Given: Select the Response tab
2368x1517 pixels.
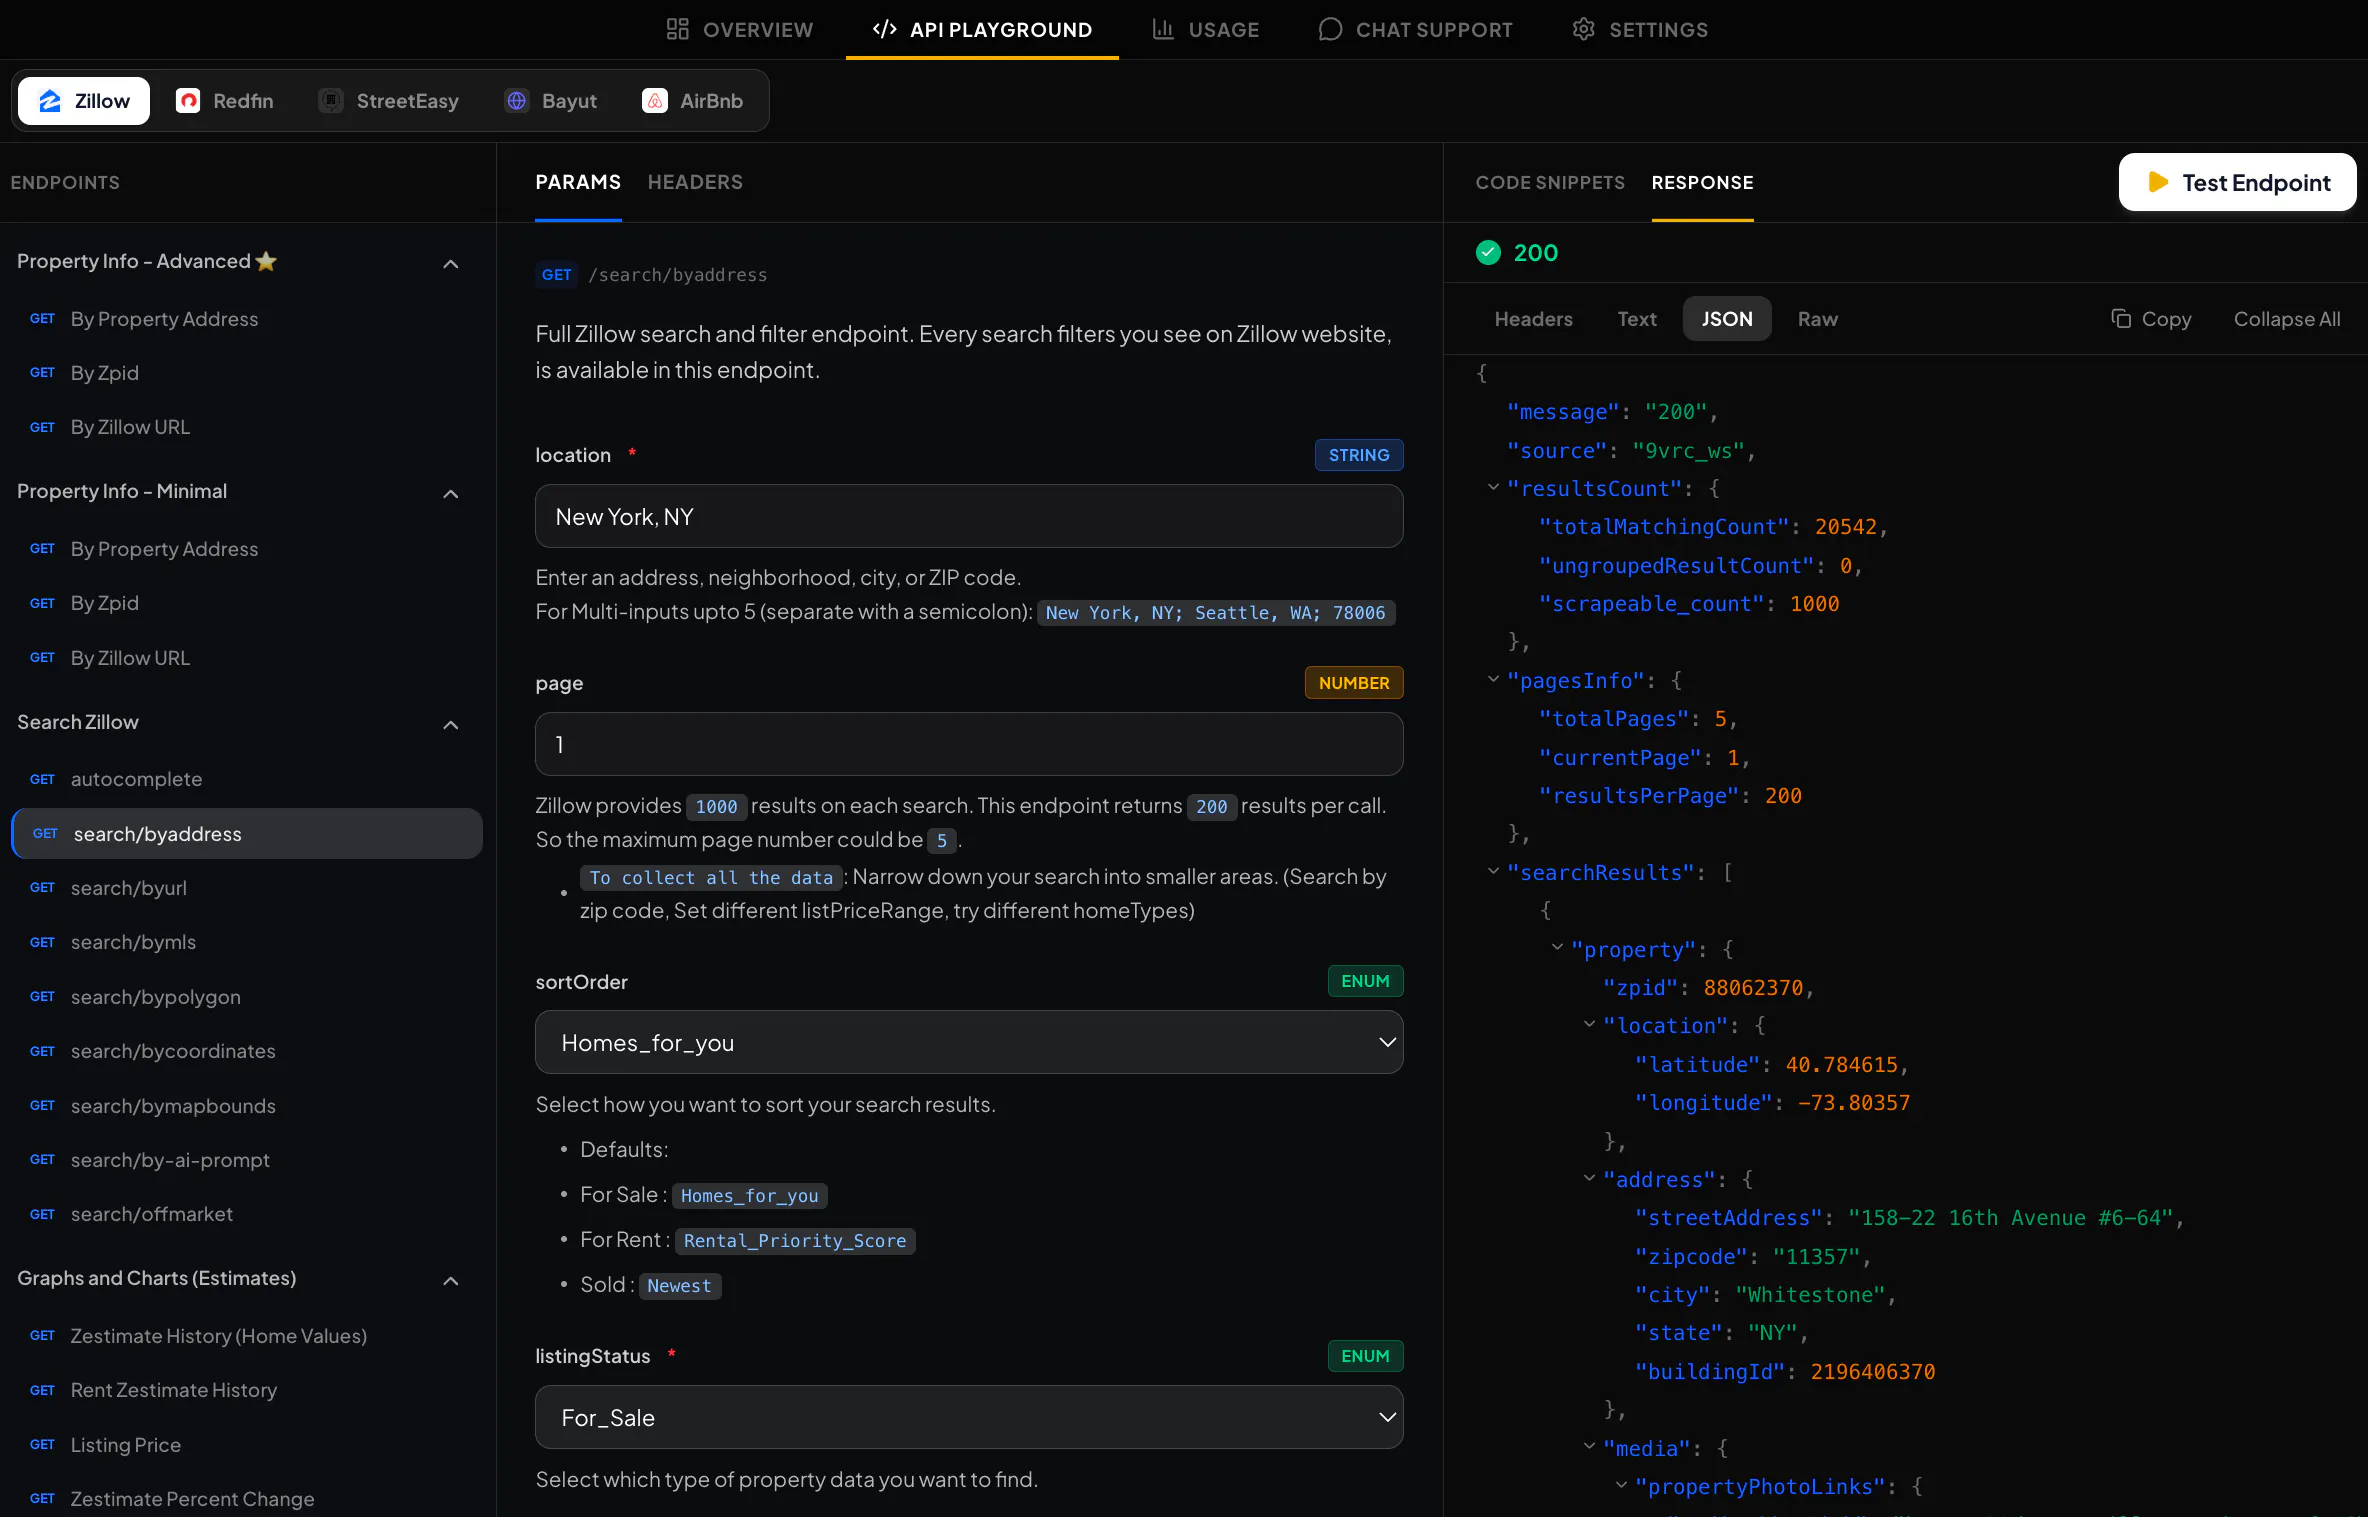Looking at the screenshot, I should (1702, 182).
